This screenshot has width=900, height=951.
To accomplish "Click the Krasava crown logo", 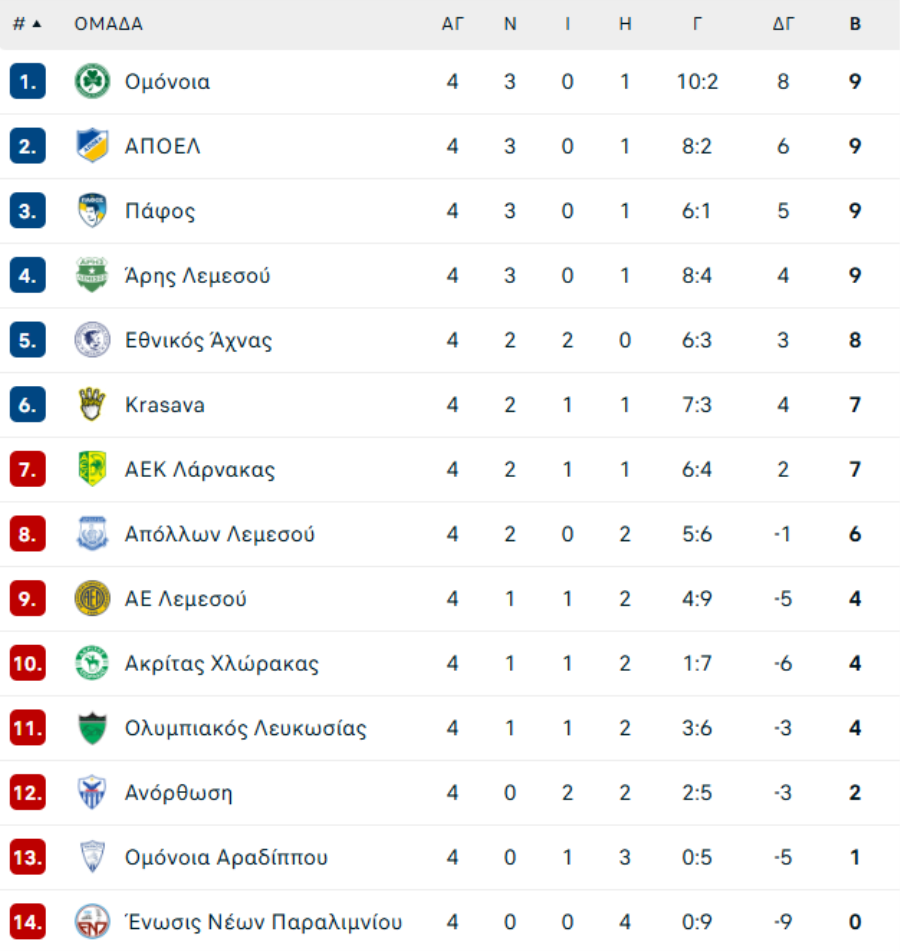I will tap(92, 405).
